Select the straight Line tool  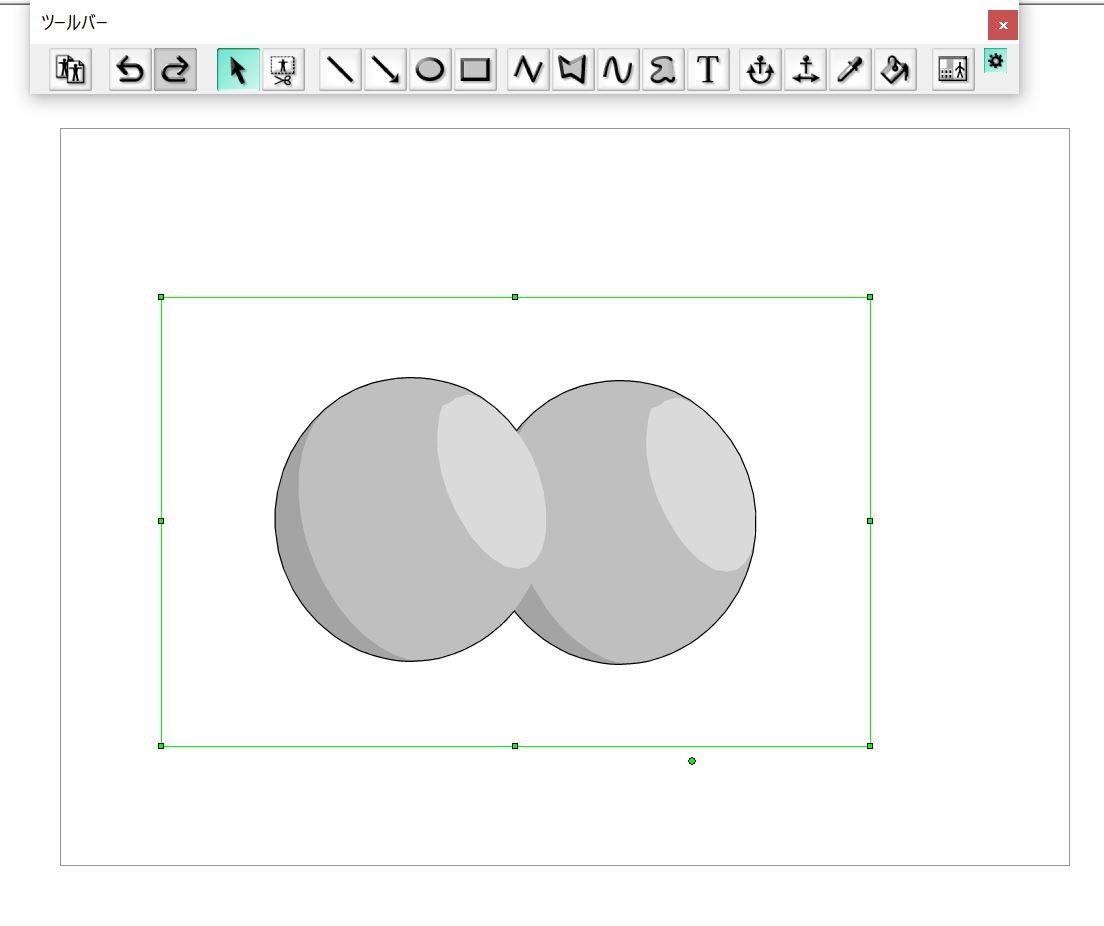coord(341,70)
